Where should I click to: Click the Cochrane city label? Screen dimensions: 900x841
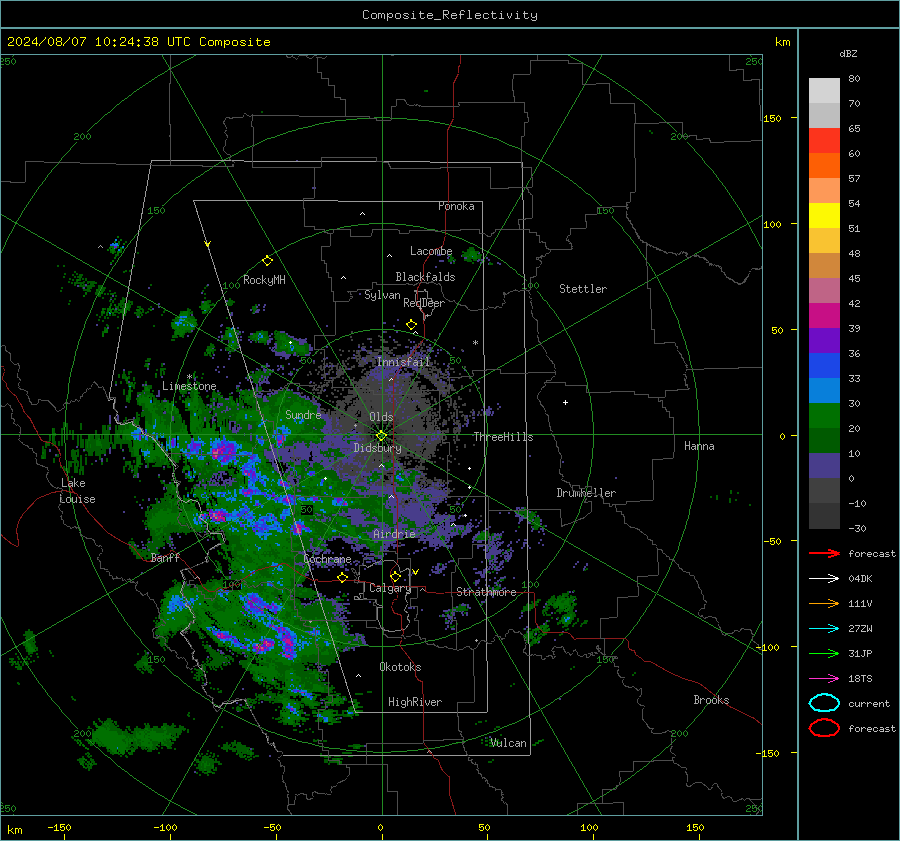[x=327, y=559]
